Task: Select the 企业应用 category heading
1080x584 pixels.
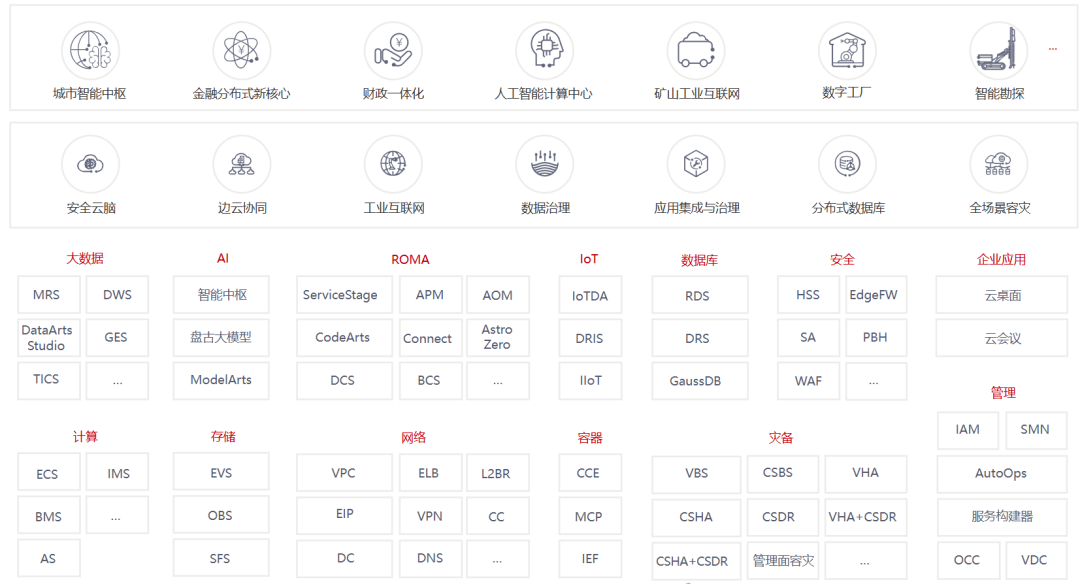Action: (1001, 260)
